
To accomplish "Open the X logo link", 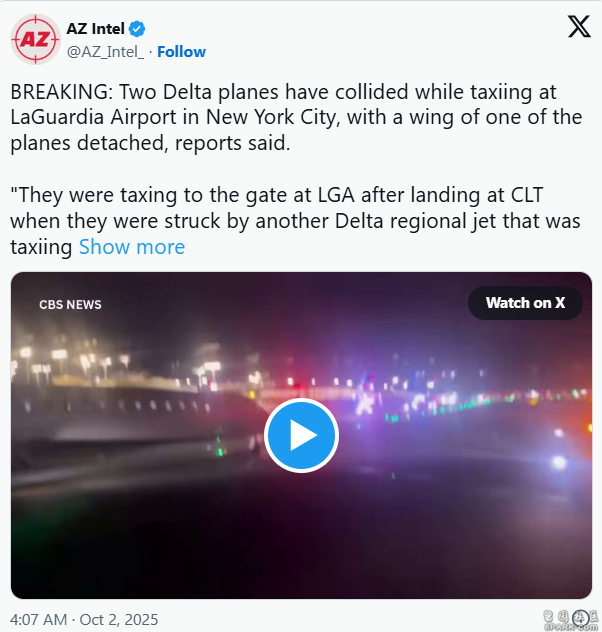I will click(x=579, y=27).
